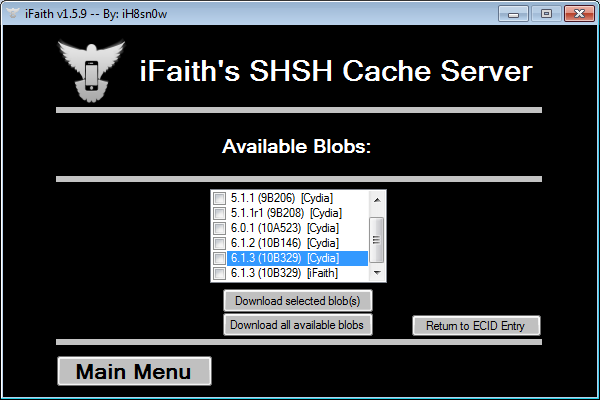Screen dimensions: 600x401
Task: Click the app icon in the title bar
Action: click(x=13, y=14)
